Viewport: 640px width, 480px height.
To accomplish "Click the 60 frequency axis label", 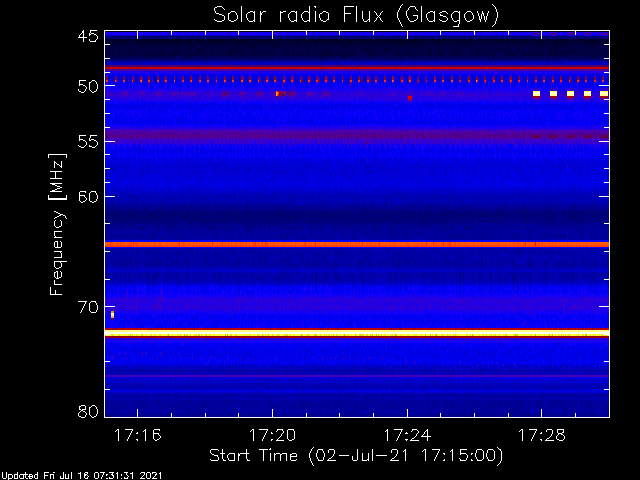I will pyautogui.click(x=88, y=197).
